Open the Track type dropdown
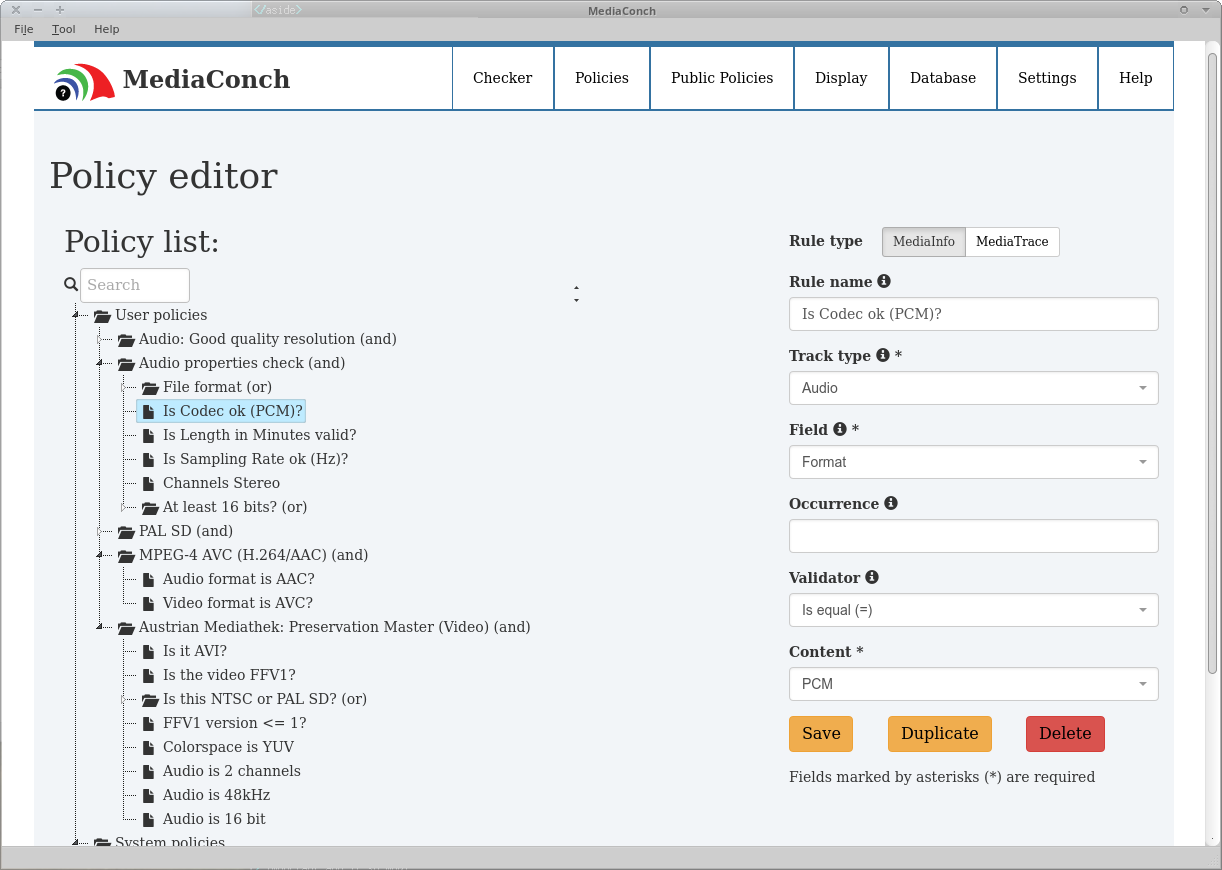 [x=973, y=388]
